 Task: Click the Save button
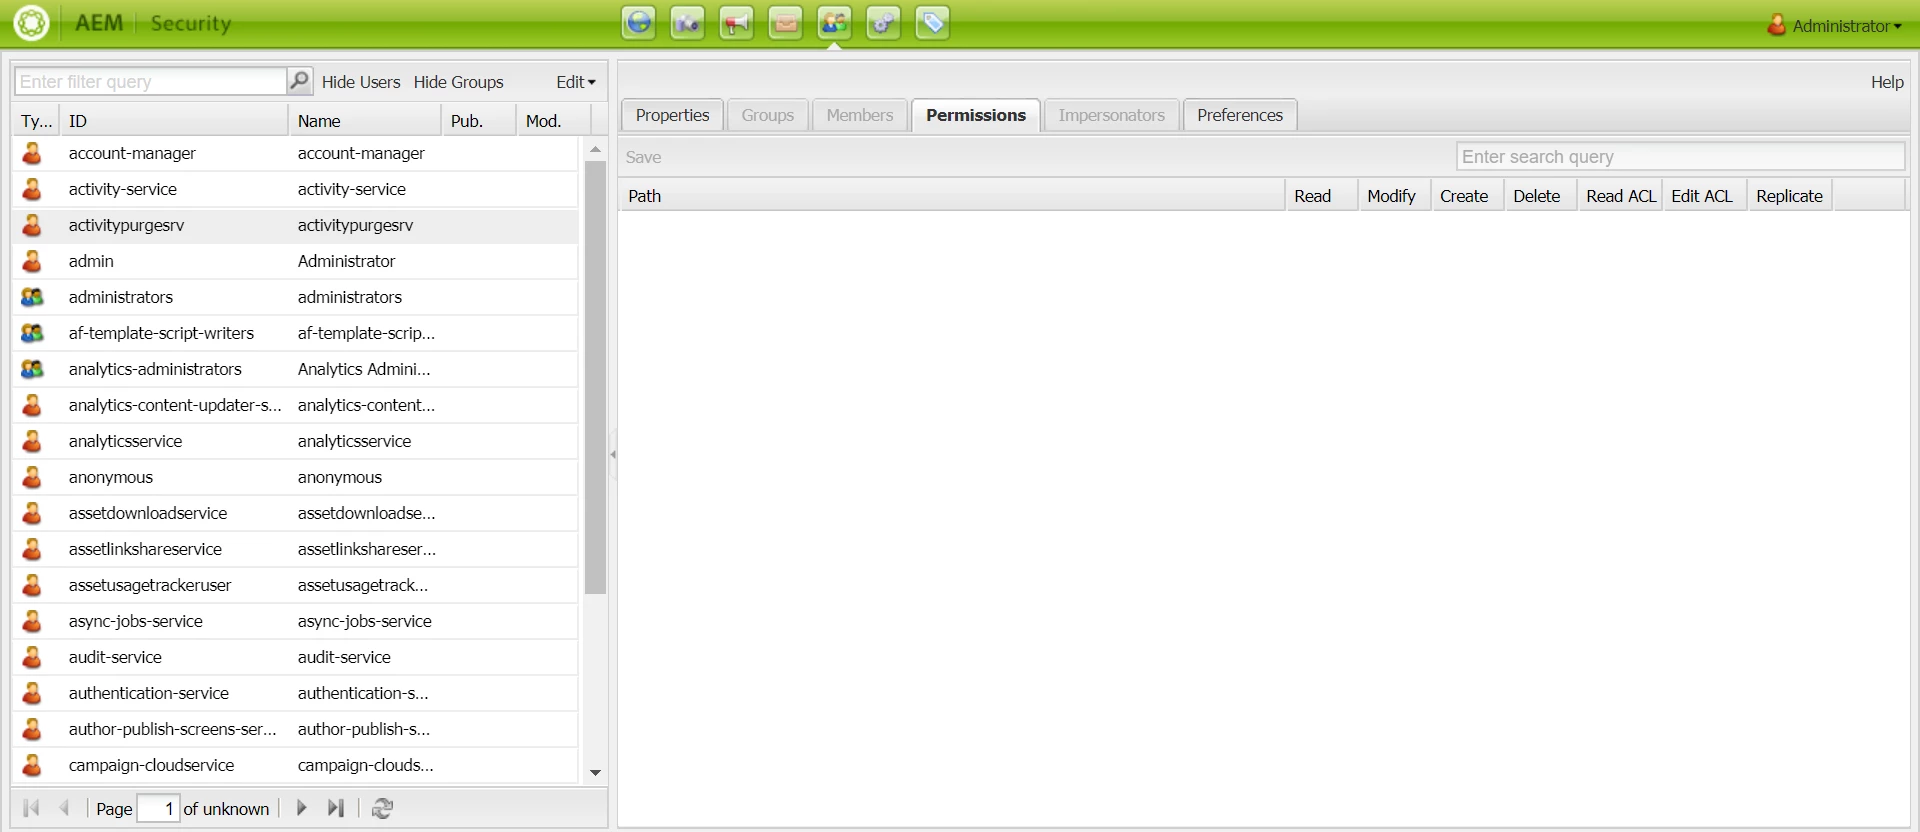(643, 157)
